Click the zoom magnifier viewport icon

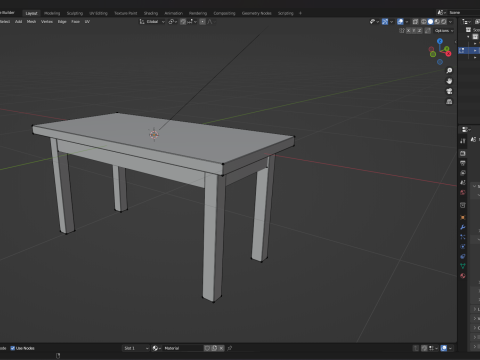coord(449,70)
